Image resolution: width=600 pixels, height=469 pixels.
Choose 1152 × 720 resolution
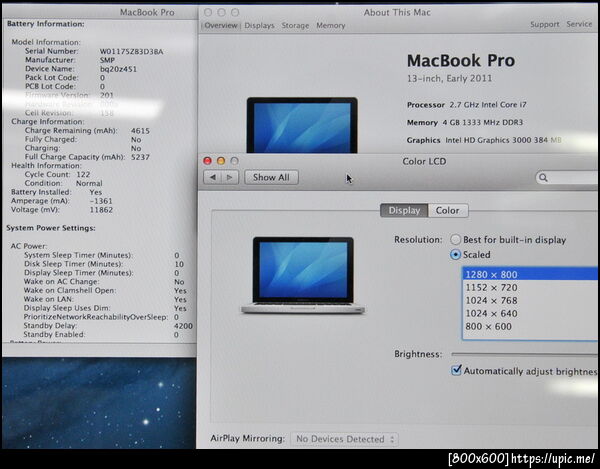point(530,287)
